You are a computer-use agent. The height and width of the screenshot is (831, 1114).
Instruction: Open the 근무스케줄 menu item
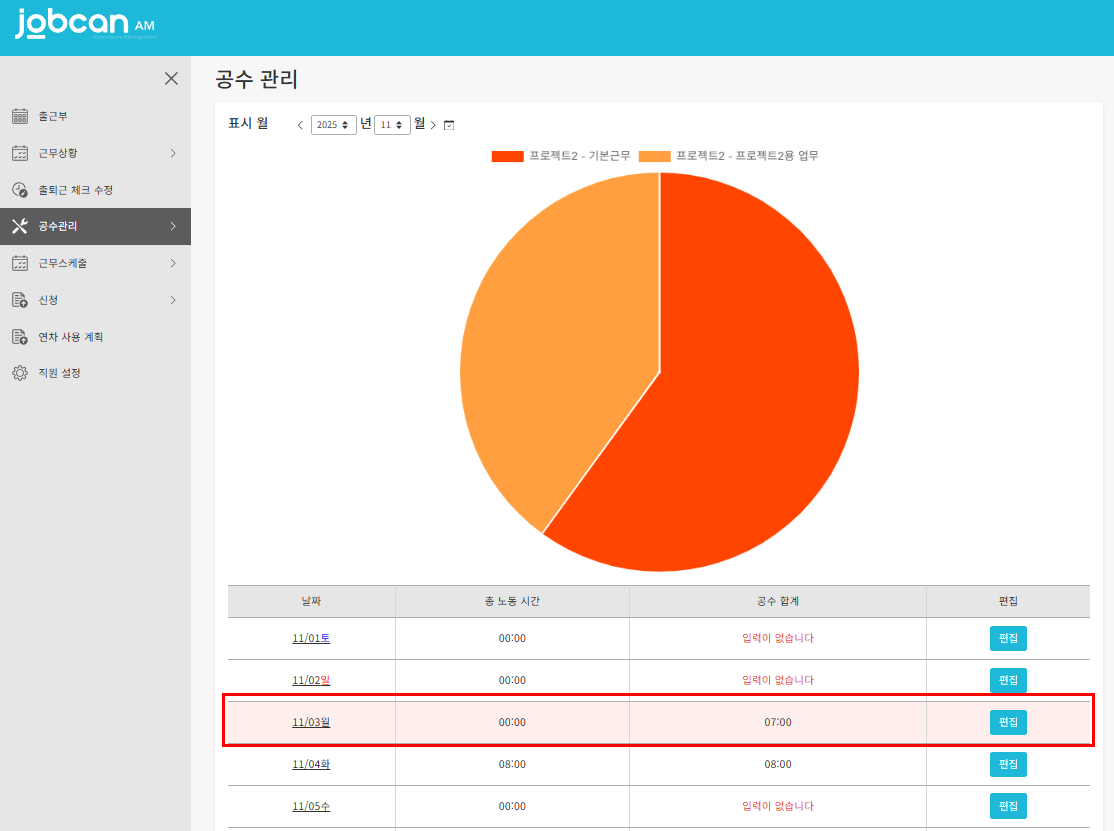(62, 263)
